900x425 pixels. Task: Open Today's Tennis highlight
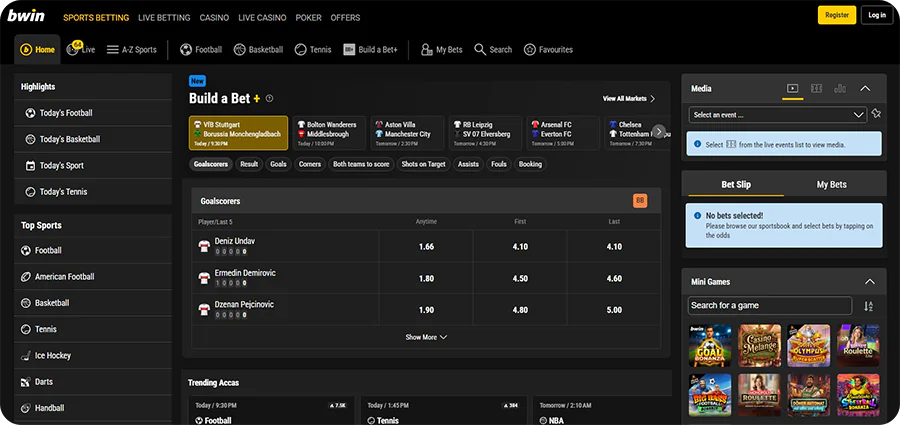tap(93, 192)
